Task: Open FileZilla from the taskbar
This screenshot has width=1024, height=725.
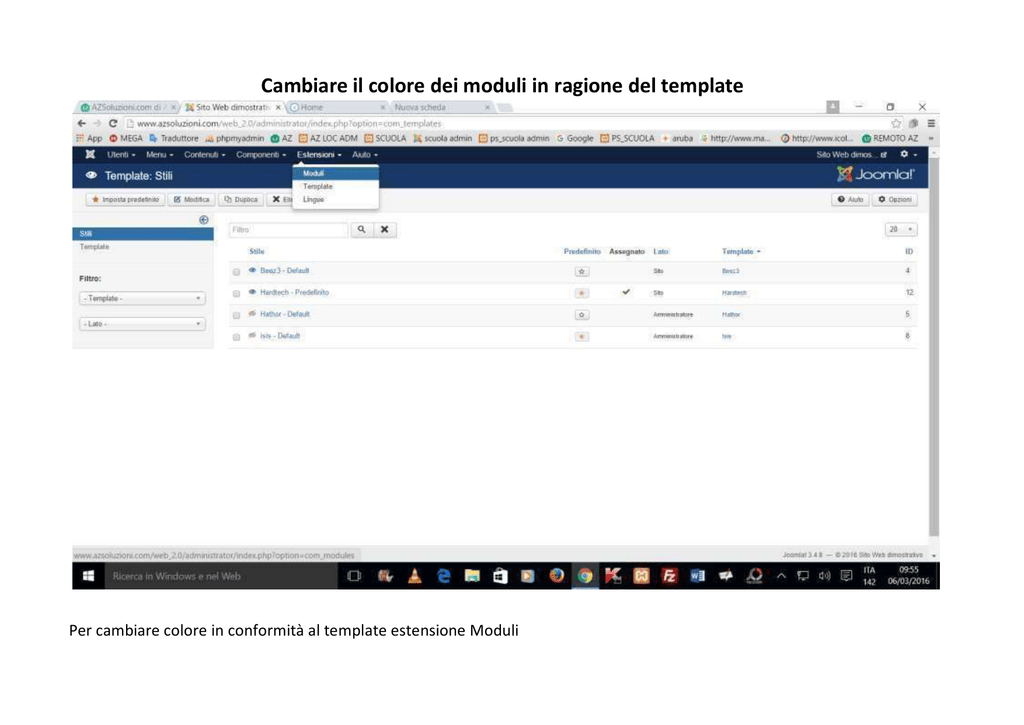Action: [x=669, y=576]
